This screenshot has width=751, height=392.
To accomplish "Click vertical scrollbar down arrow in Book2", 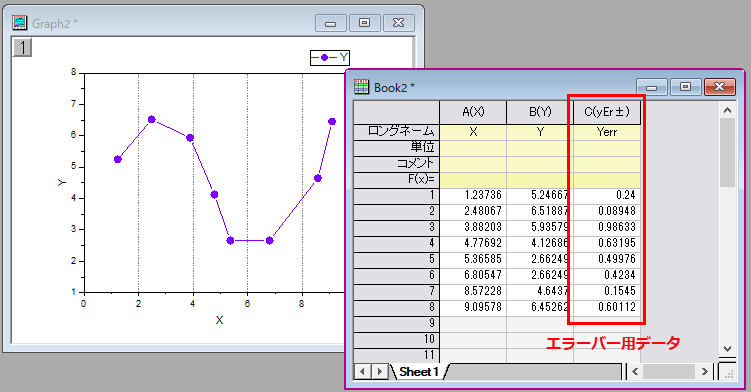I will tap(728, 348).
